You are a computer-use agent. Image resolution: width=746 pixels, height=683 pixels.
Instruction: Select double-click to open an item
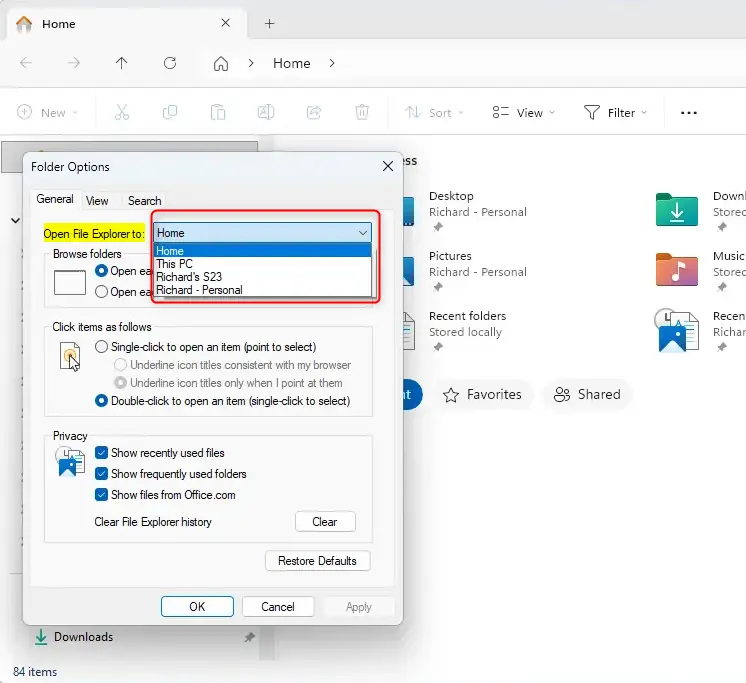(101, 401)
